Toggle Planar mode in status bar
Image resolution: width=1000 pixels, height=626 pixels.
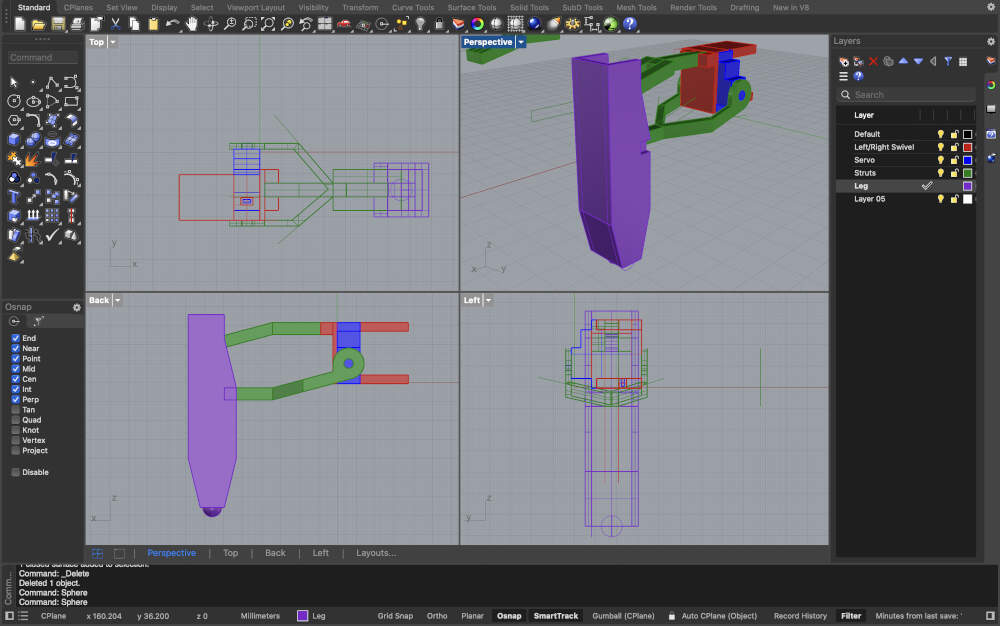(x=473, y=616)
